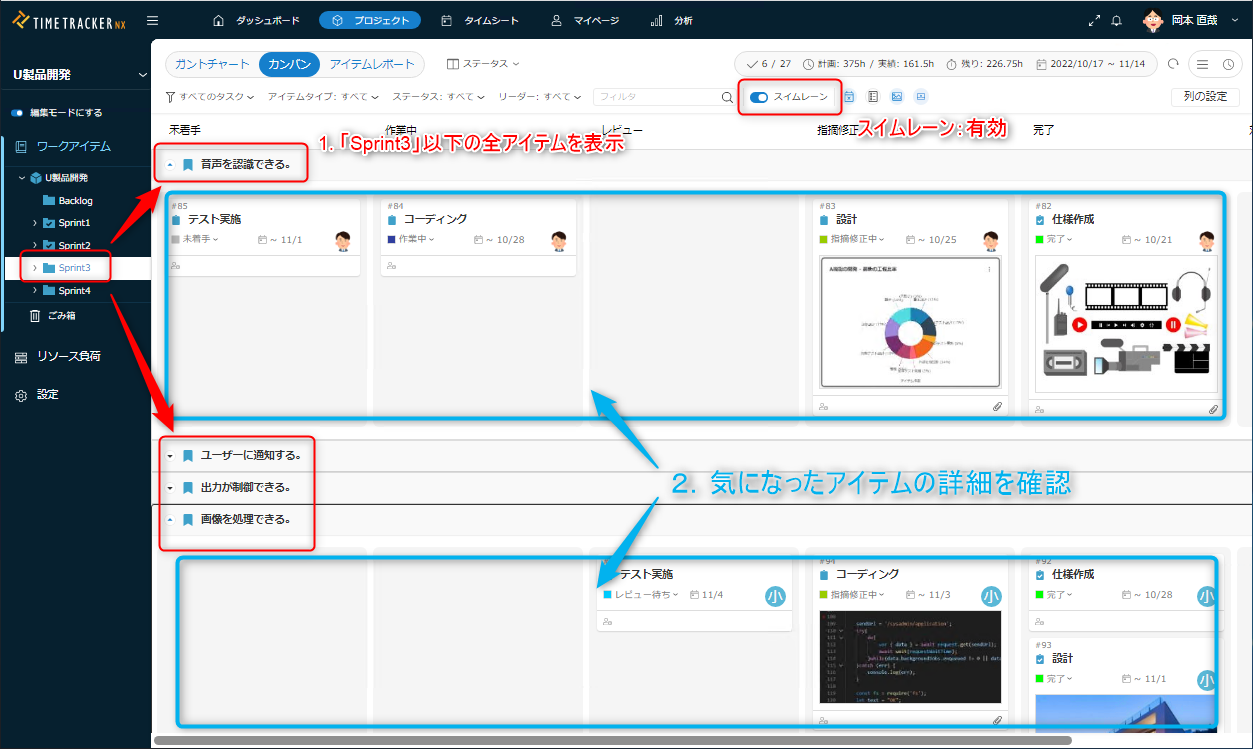1253x749 pixels.
Task: Click the clock history icon at top right
Action: click(x=1228, y=64)
